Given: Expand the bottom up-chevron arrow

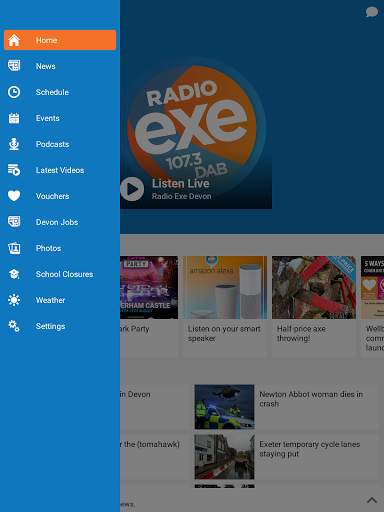Looking at the screenshot, I should coord(372,500).
